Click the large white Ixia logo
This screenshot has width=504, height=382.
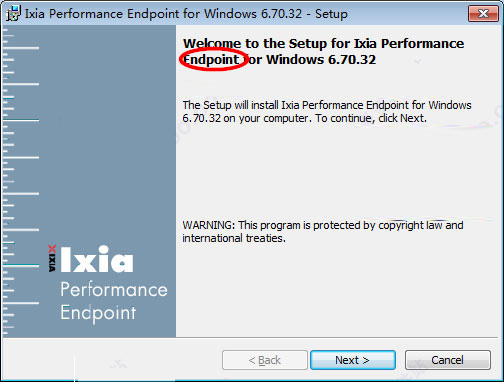tap(97, 259)
